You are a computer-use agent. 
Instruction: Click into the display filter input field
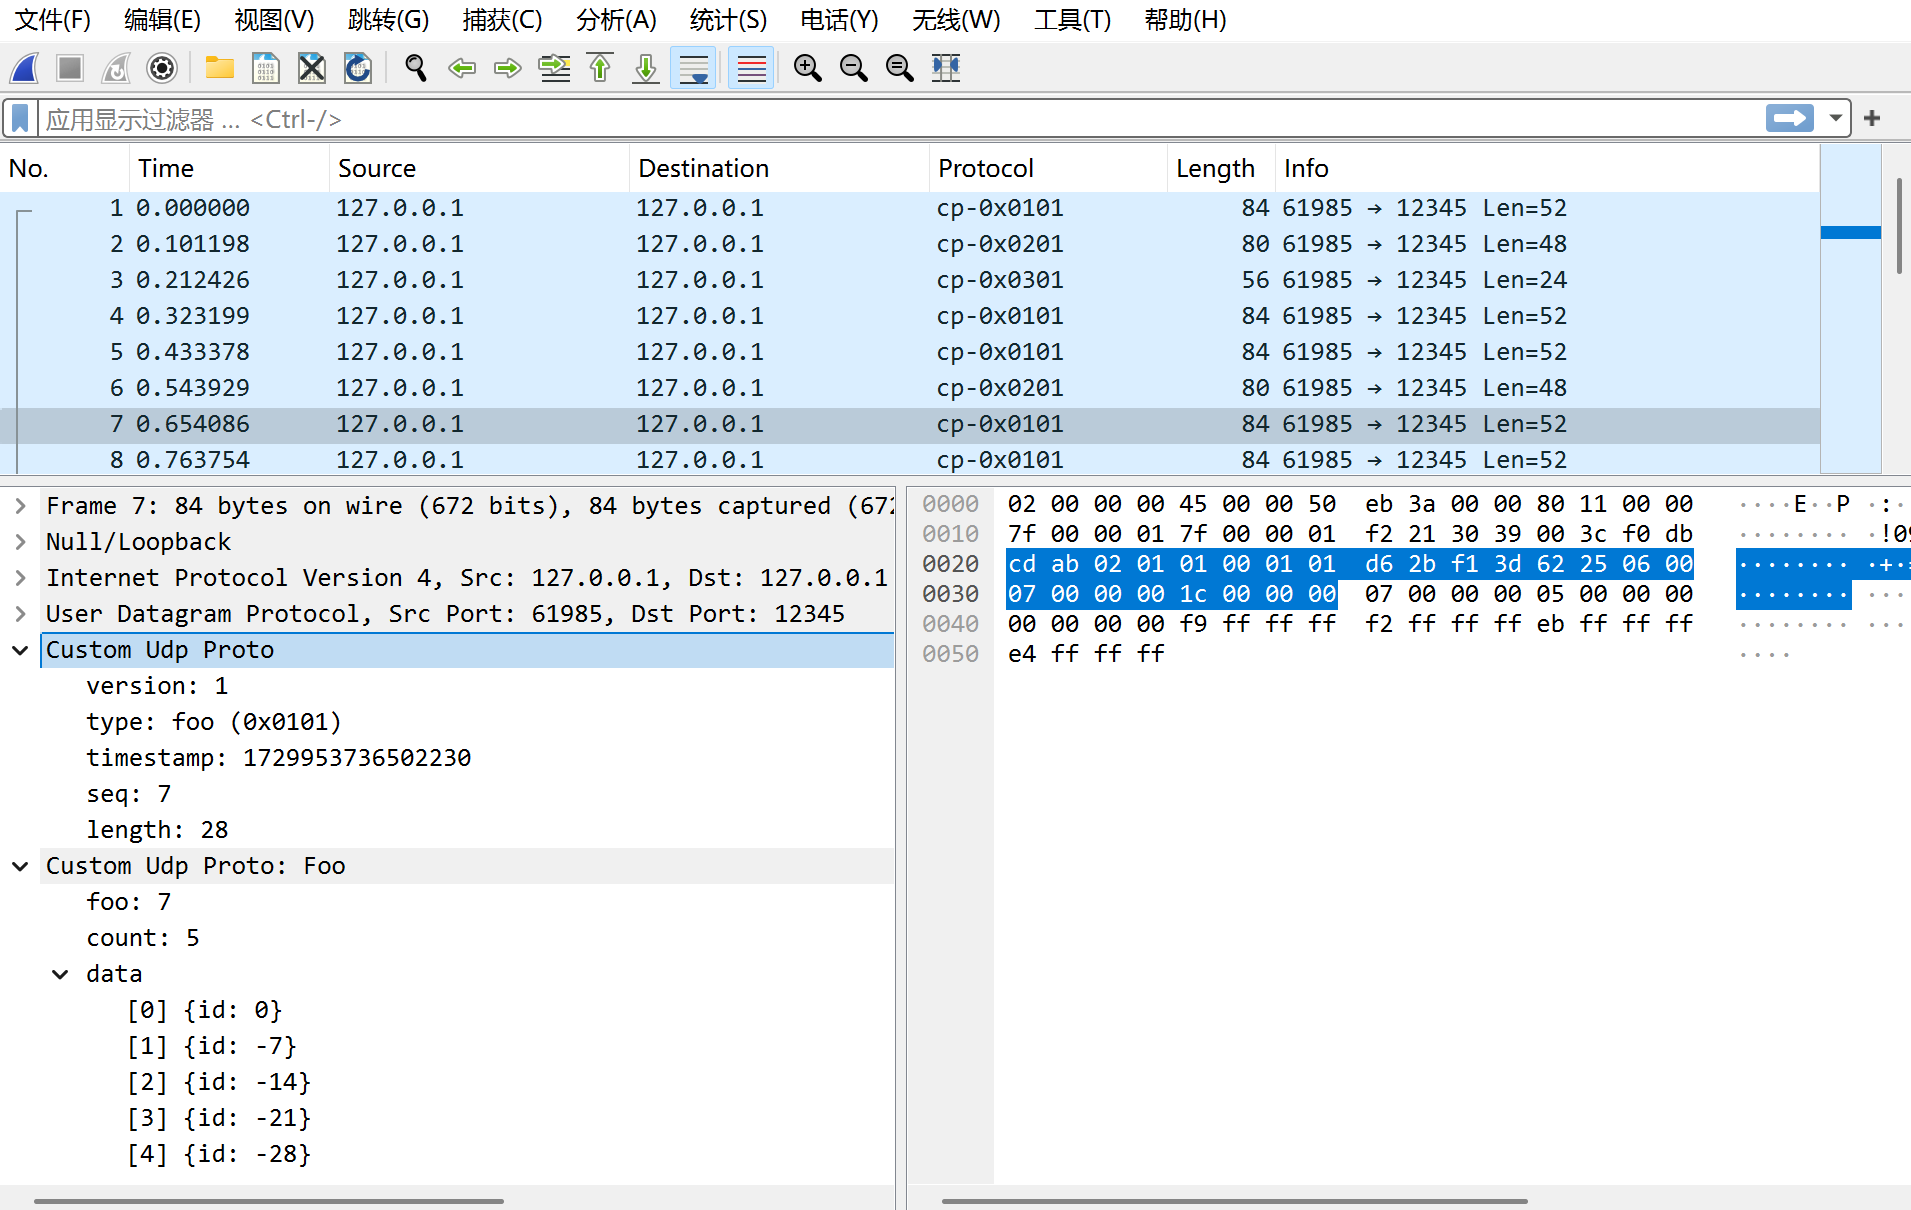click(900, 119)
